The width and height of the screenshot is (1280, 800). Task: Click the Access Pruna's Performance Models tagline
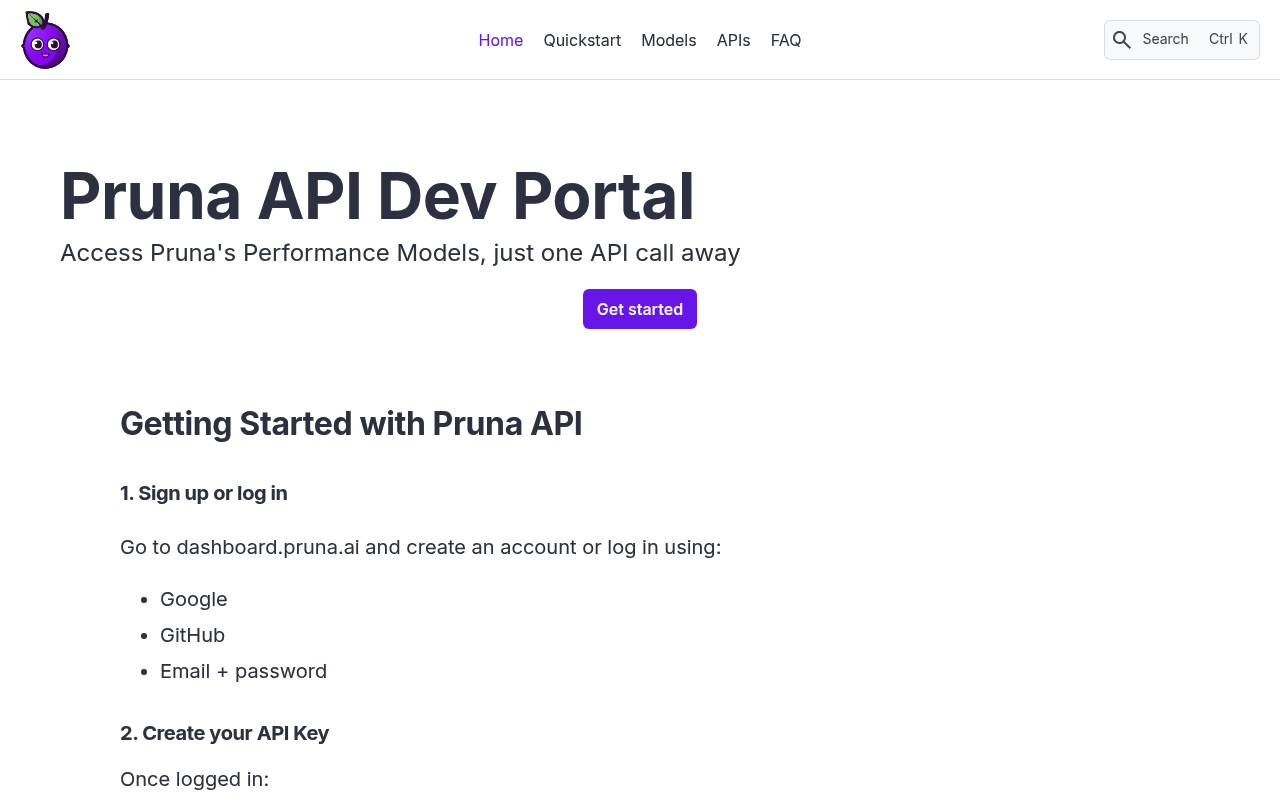tap(400, 253)
